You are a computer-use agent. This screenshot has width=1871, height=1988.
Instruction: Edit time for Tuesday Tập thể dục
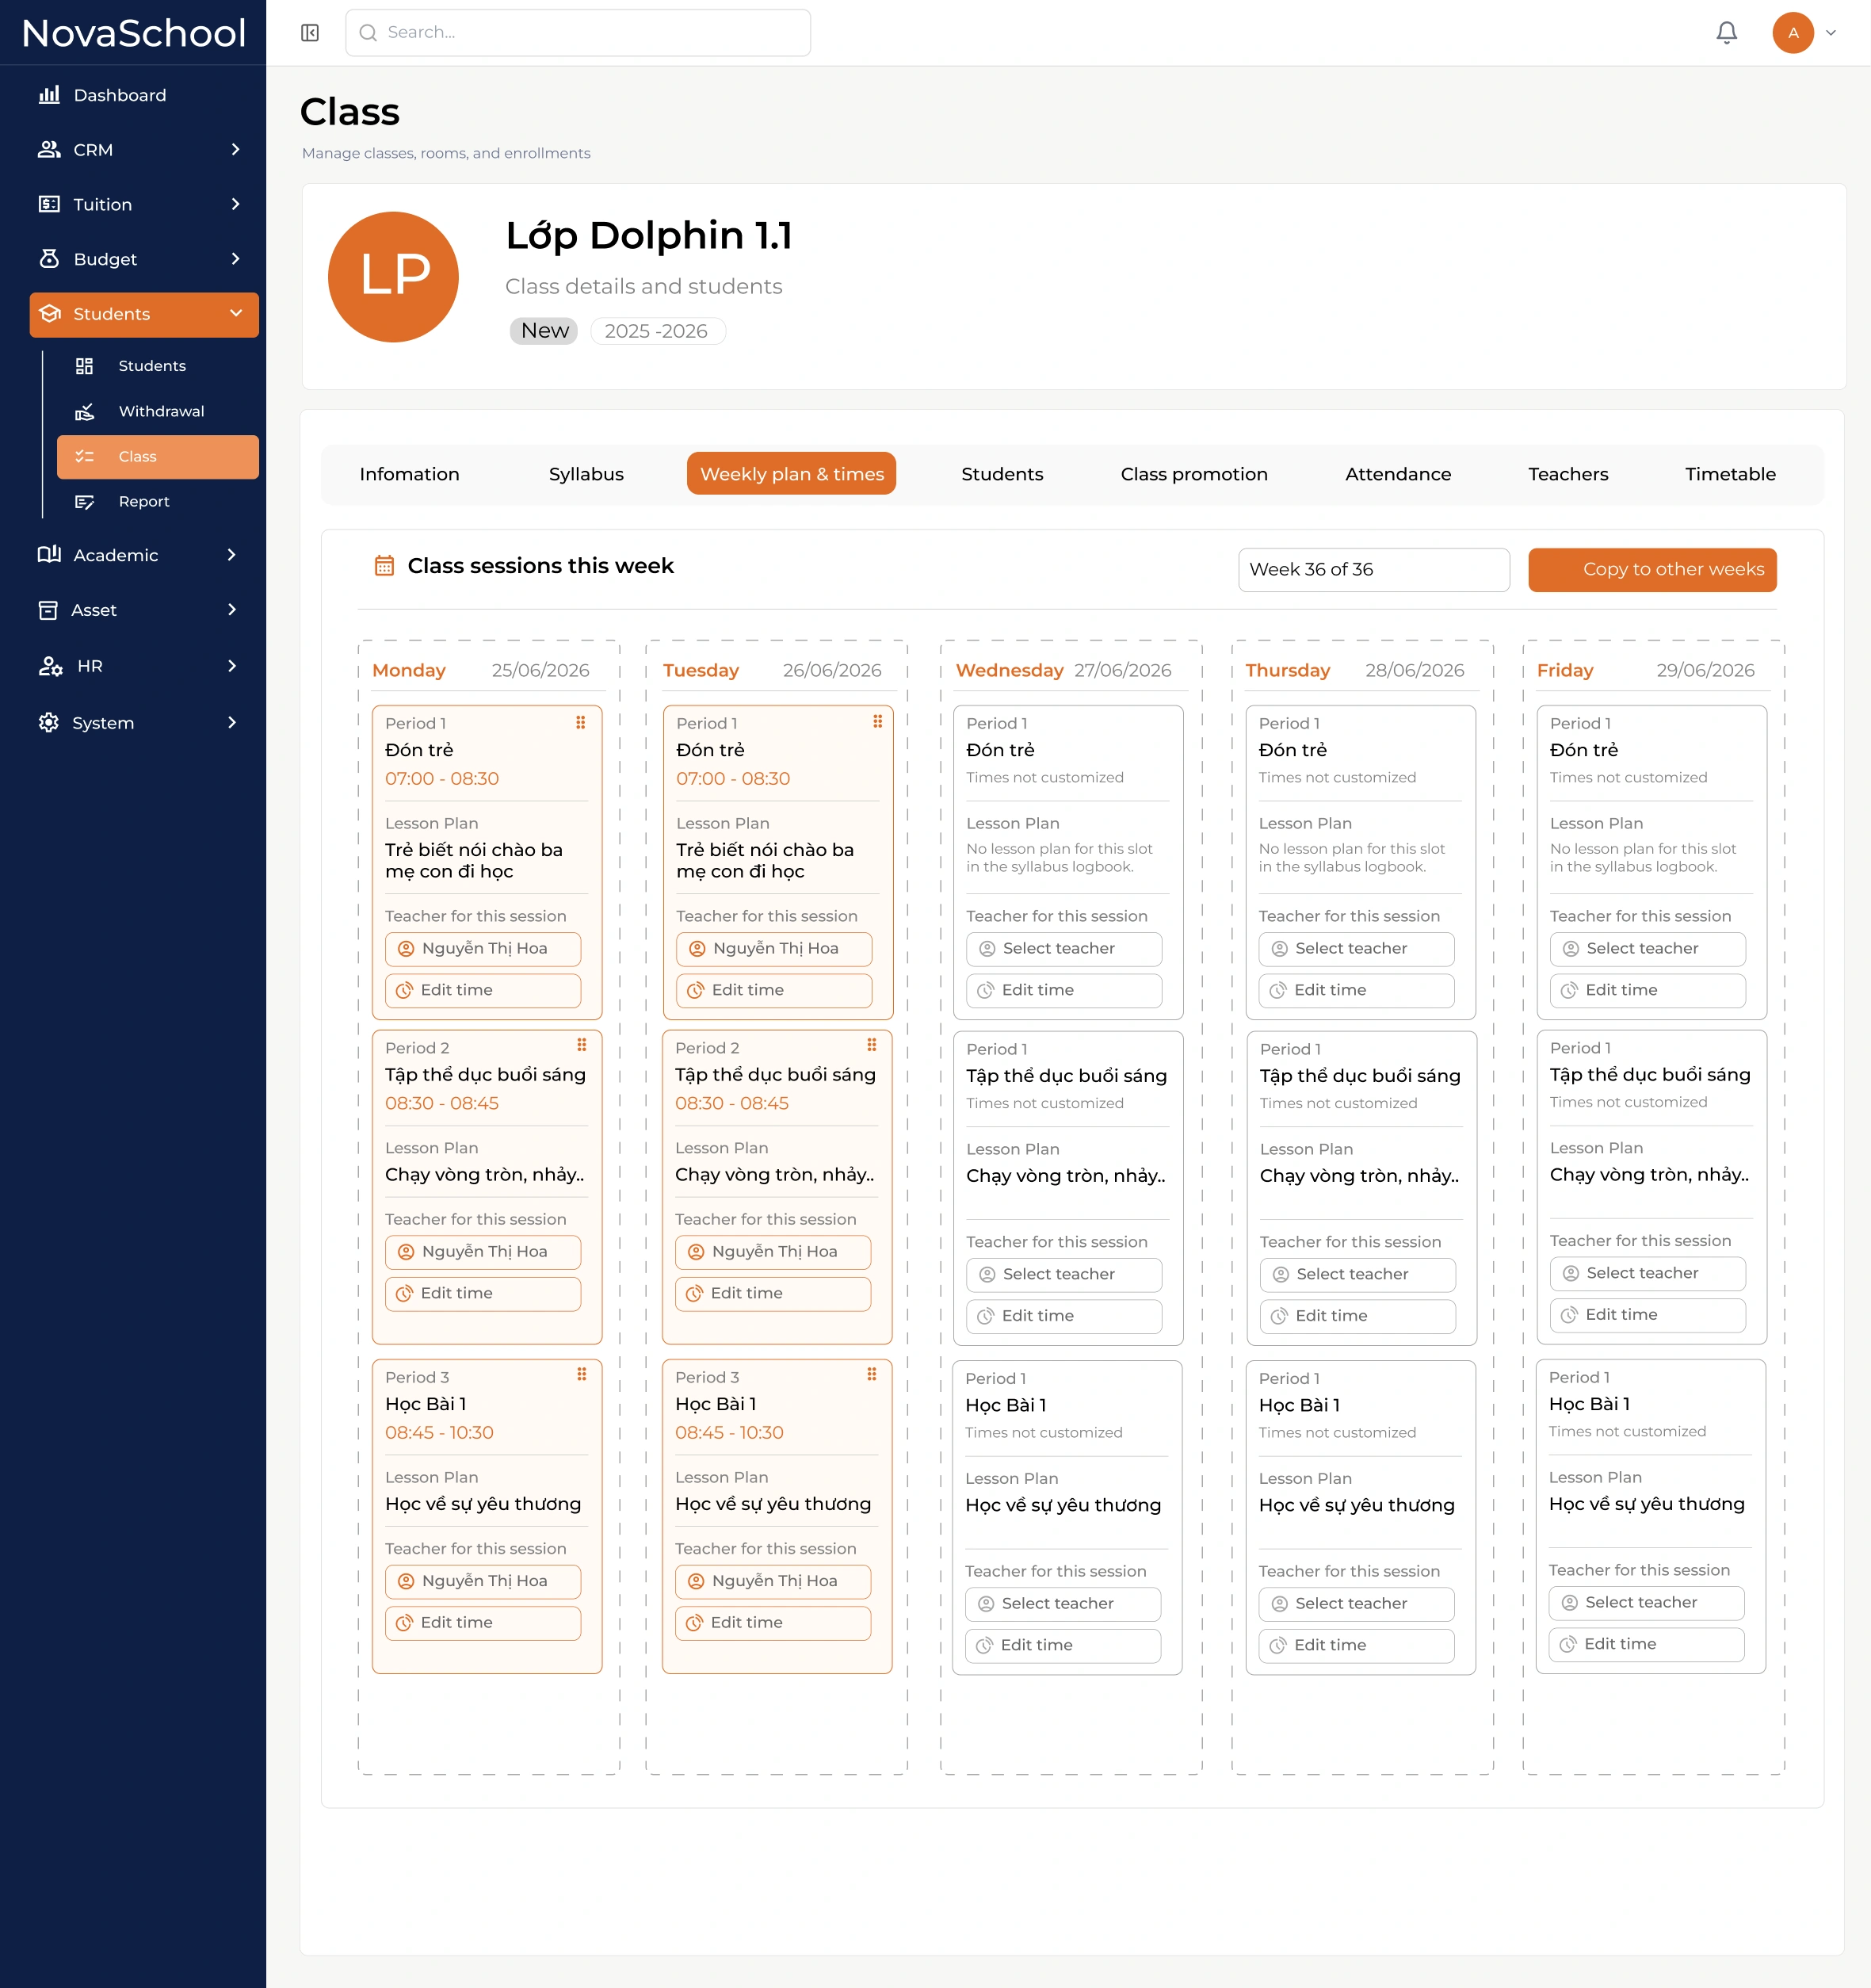(x=772, y=1294)
